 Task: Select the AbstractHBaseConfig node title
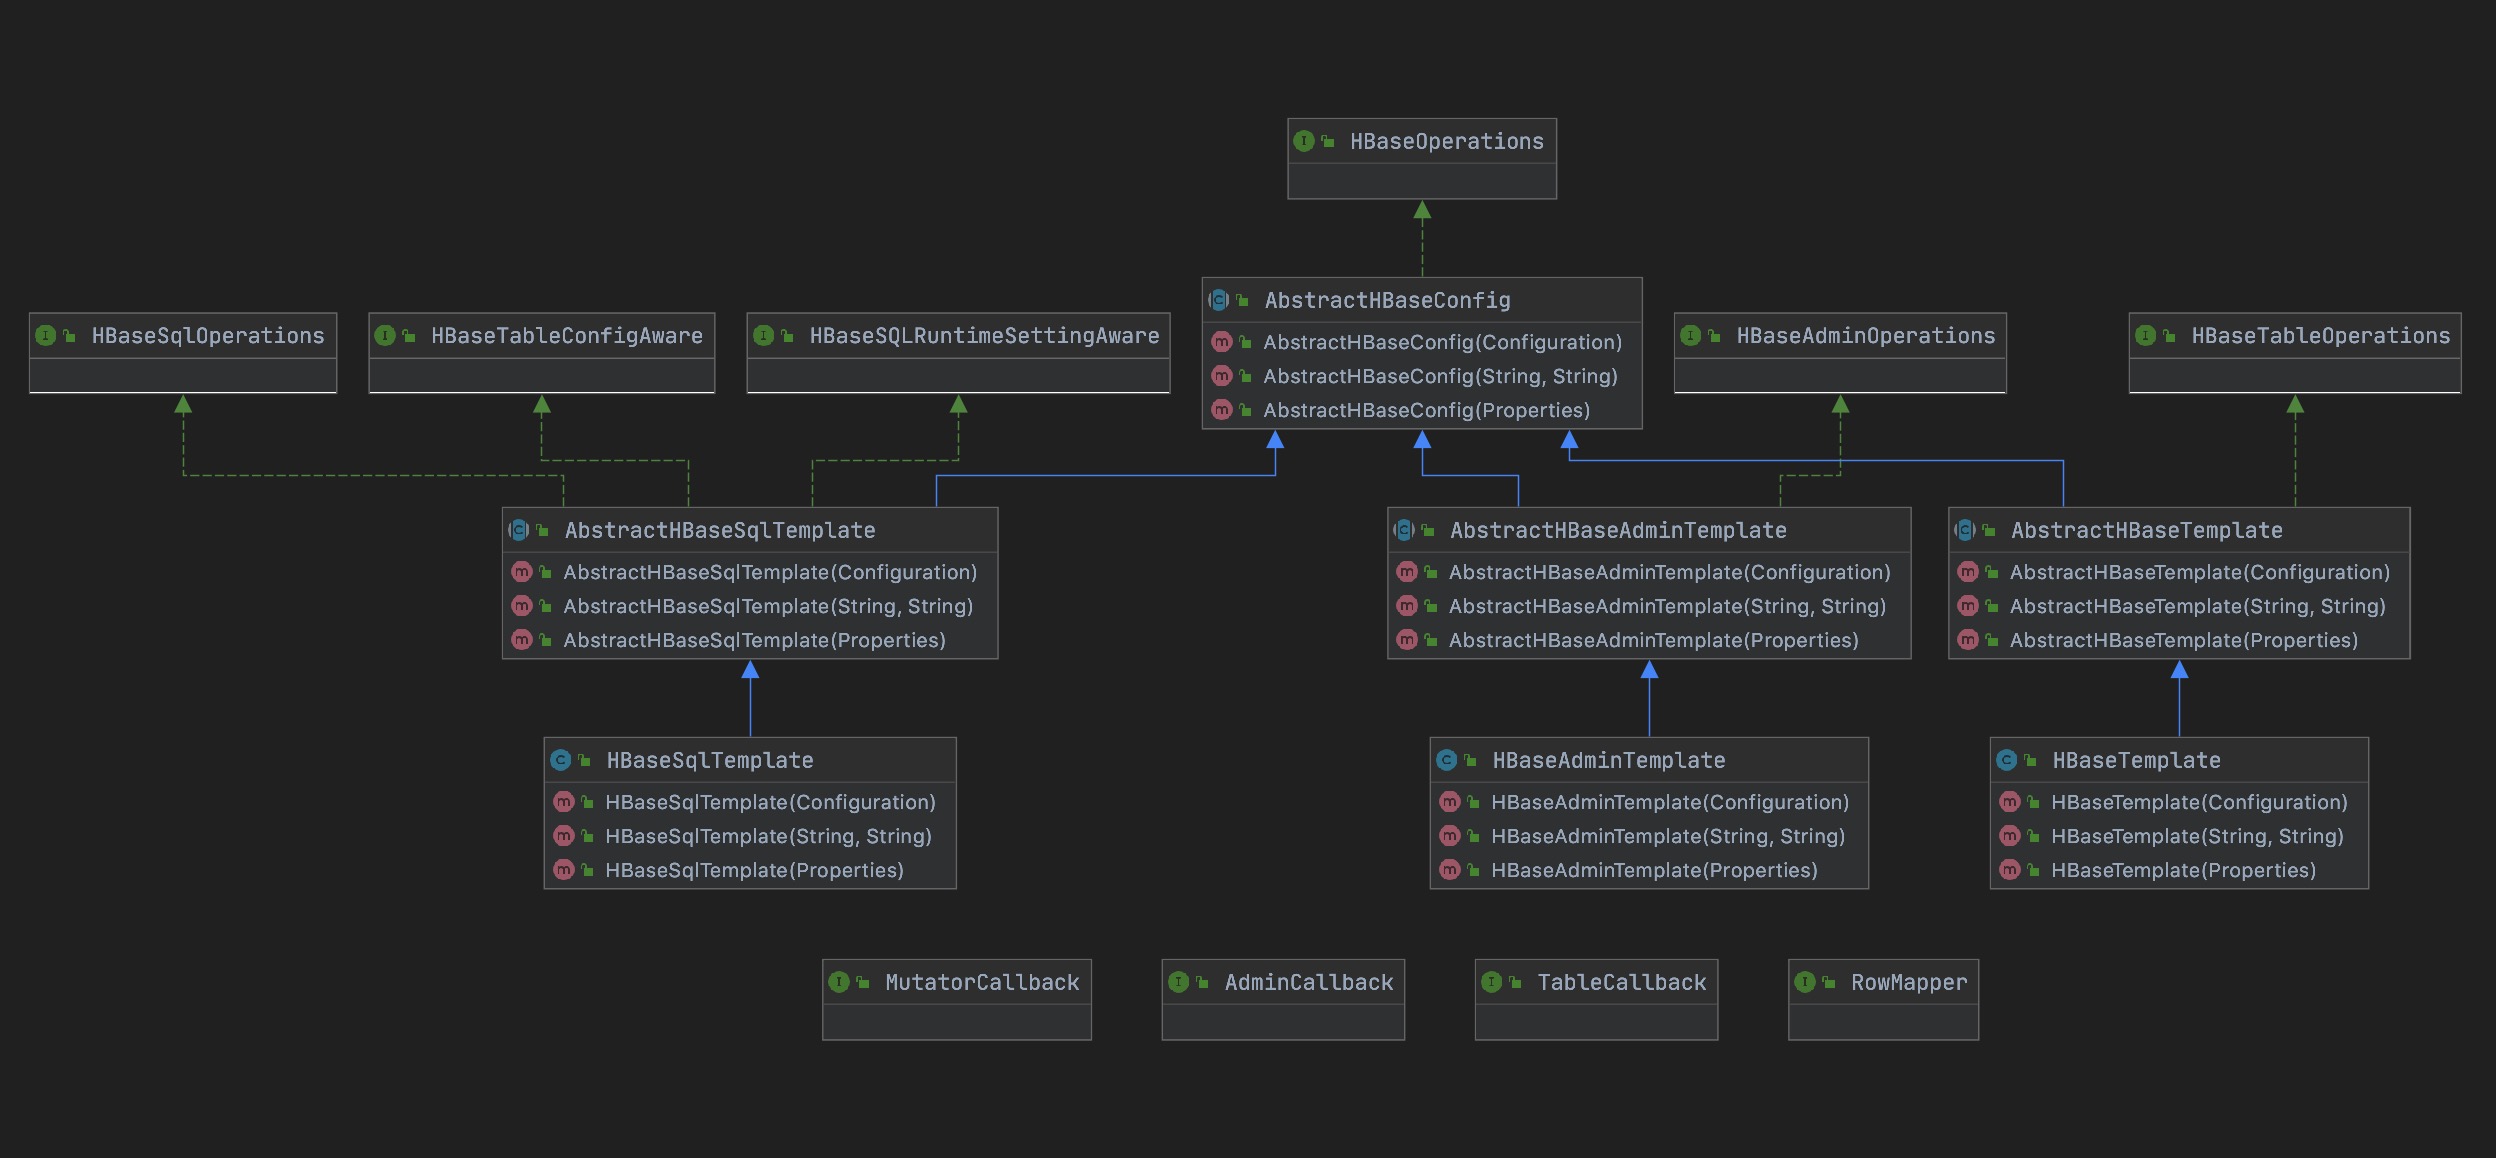click(1387, 300)
